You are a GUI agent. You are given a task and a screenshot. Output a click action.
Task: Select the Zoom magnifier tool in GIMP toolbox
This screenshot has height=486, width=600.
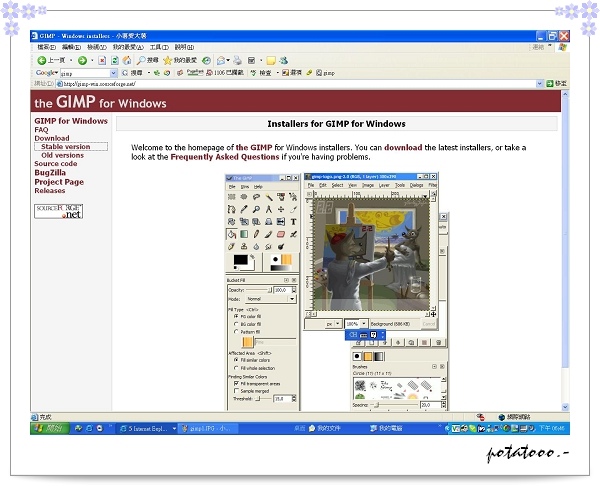(x=256, y=209)
